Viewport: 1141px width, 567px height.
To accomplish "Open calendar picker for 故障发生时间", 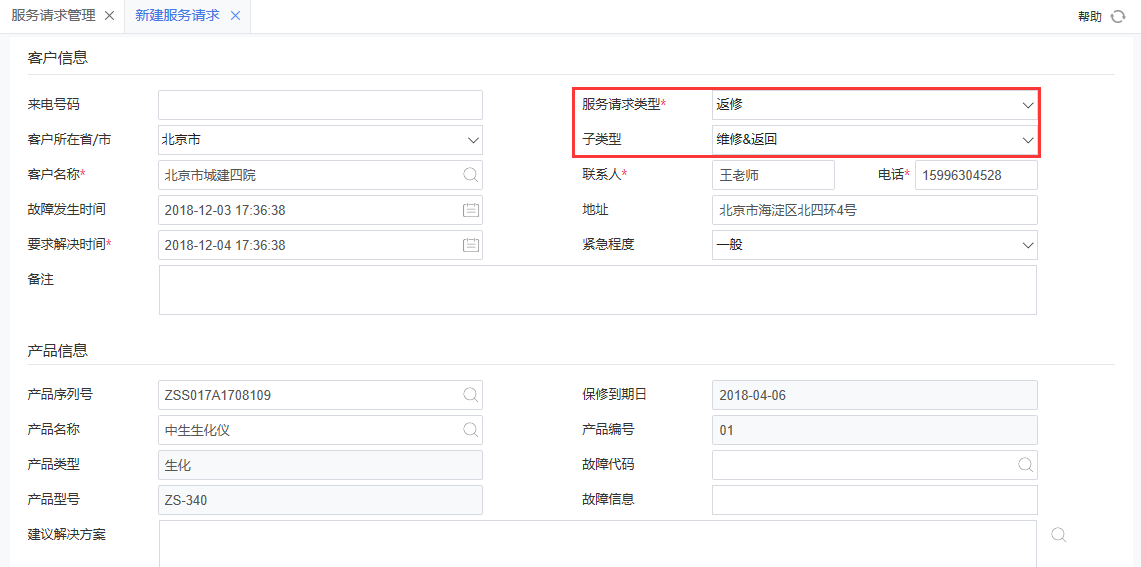I will (x=470, y=210).
